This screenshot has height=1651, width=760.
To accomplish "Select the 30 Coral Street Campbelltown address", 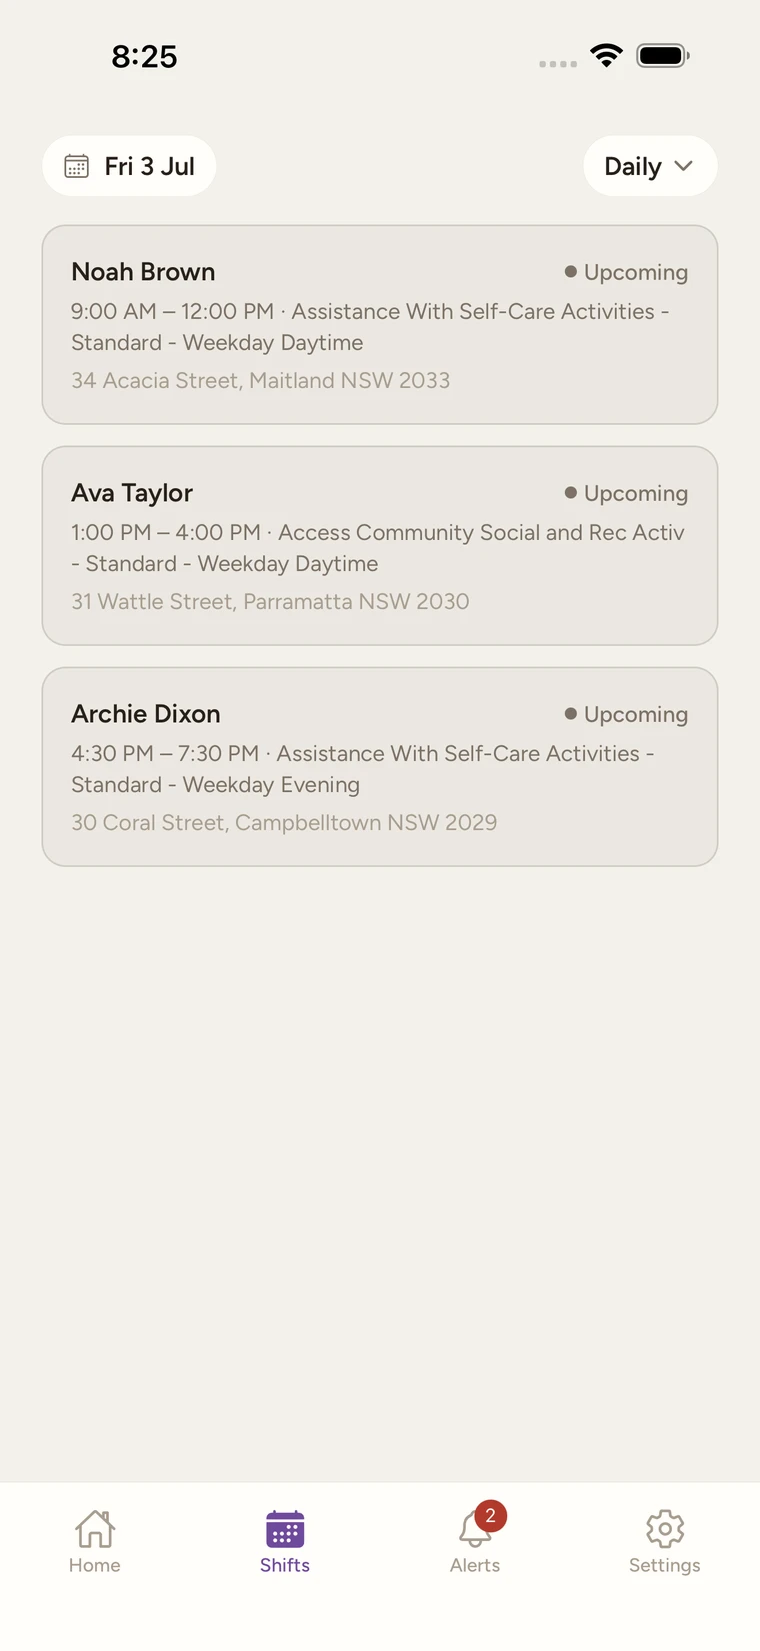I will (284, 822).
